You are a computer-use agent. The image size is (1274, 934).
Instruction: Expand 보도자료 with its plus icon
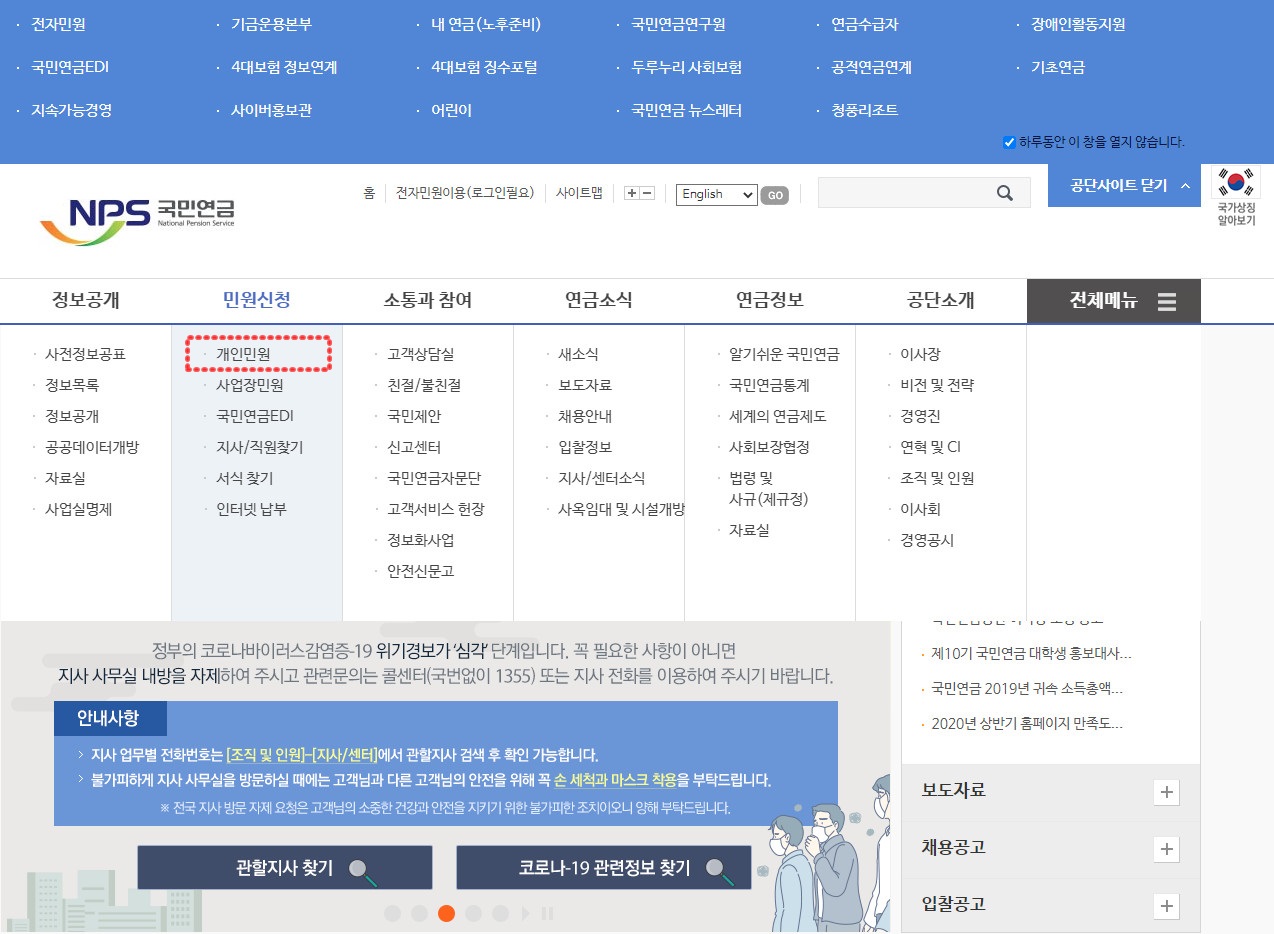[1166, 793]
